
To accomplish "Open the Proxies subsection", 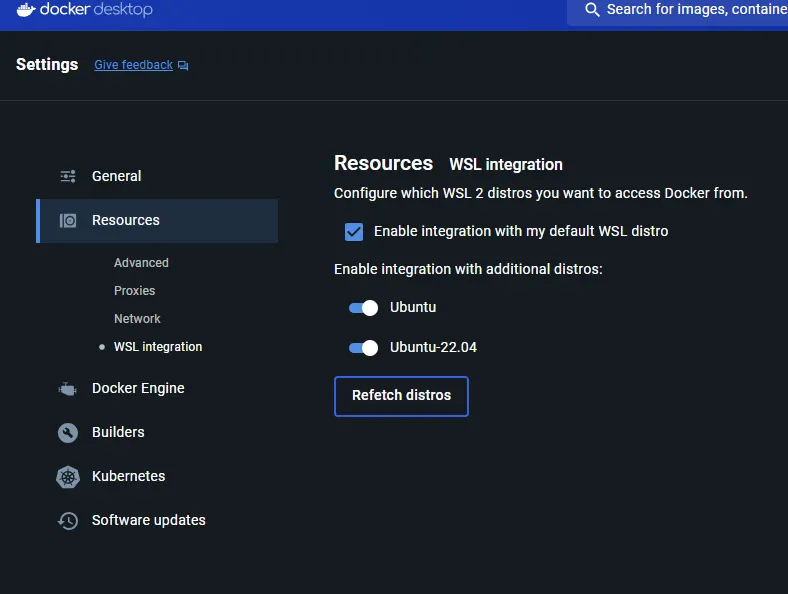I will [134, 290].
